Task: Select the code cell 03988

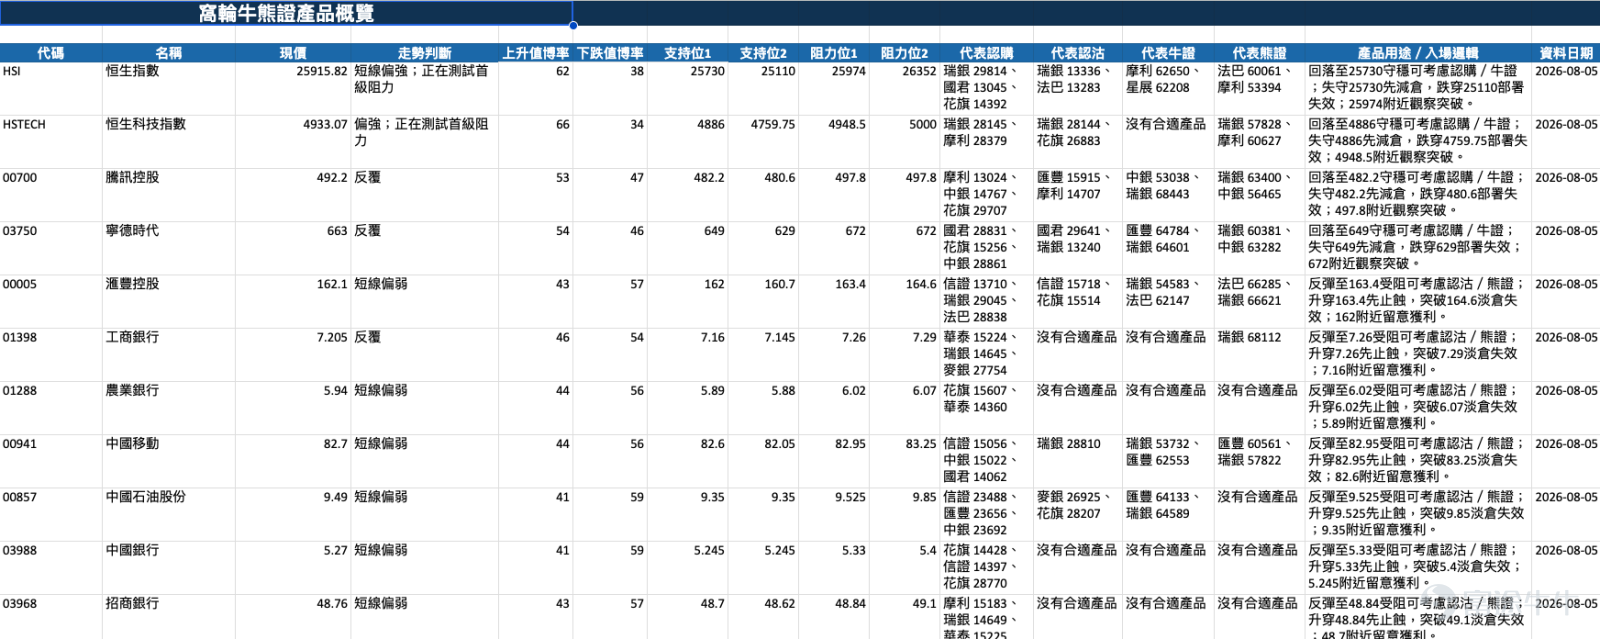Action: click(51, 567)
